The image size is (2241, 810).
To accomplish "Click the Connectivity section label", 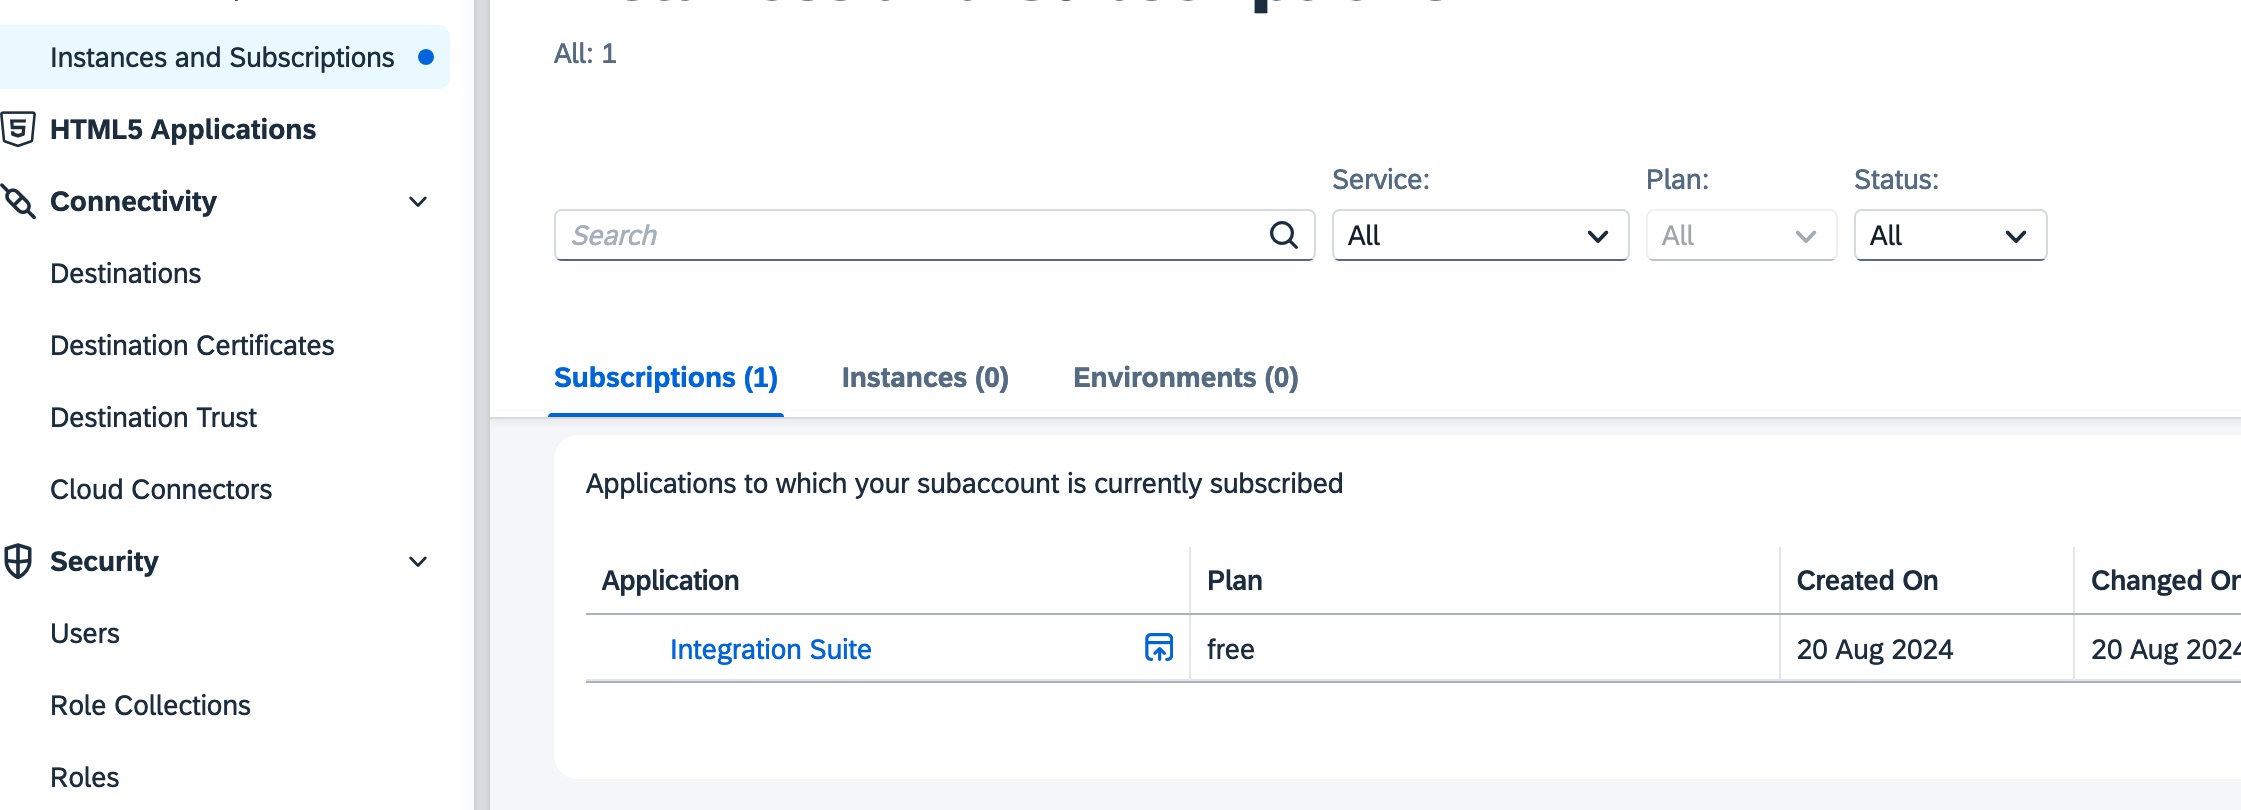I will coord(133,201).
